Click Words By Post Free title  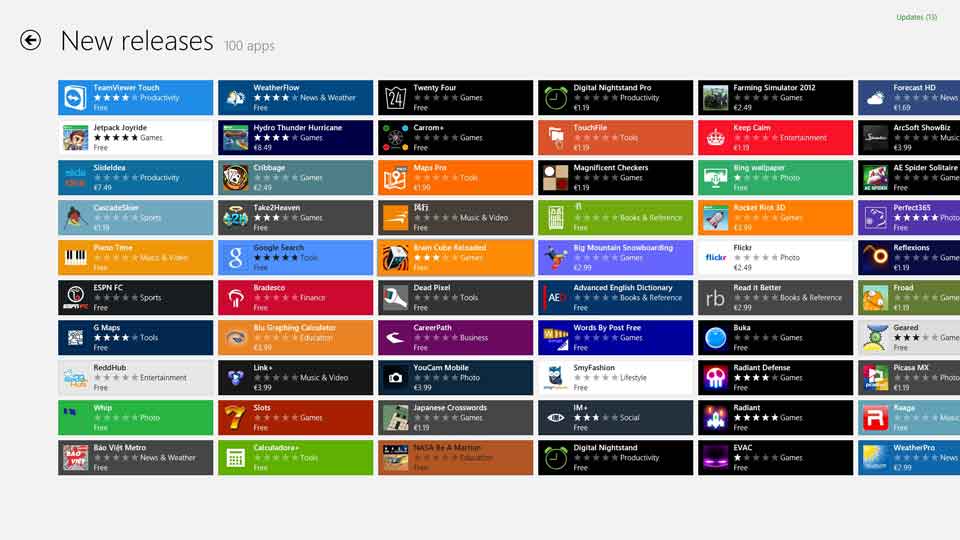[607, 328]
